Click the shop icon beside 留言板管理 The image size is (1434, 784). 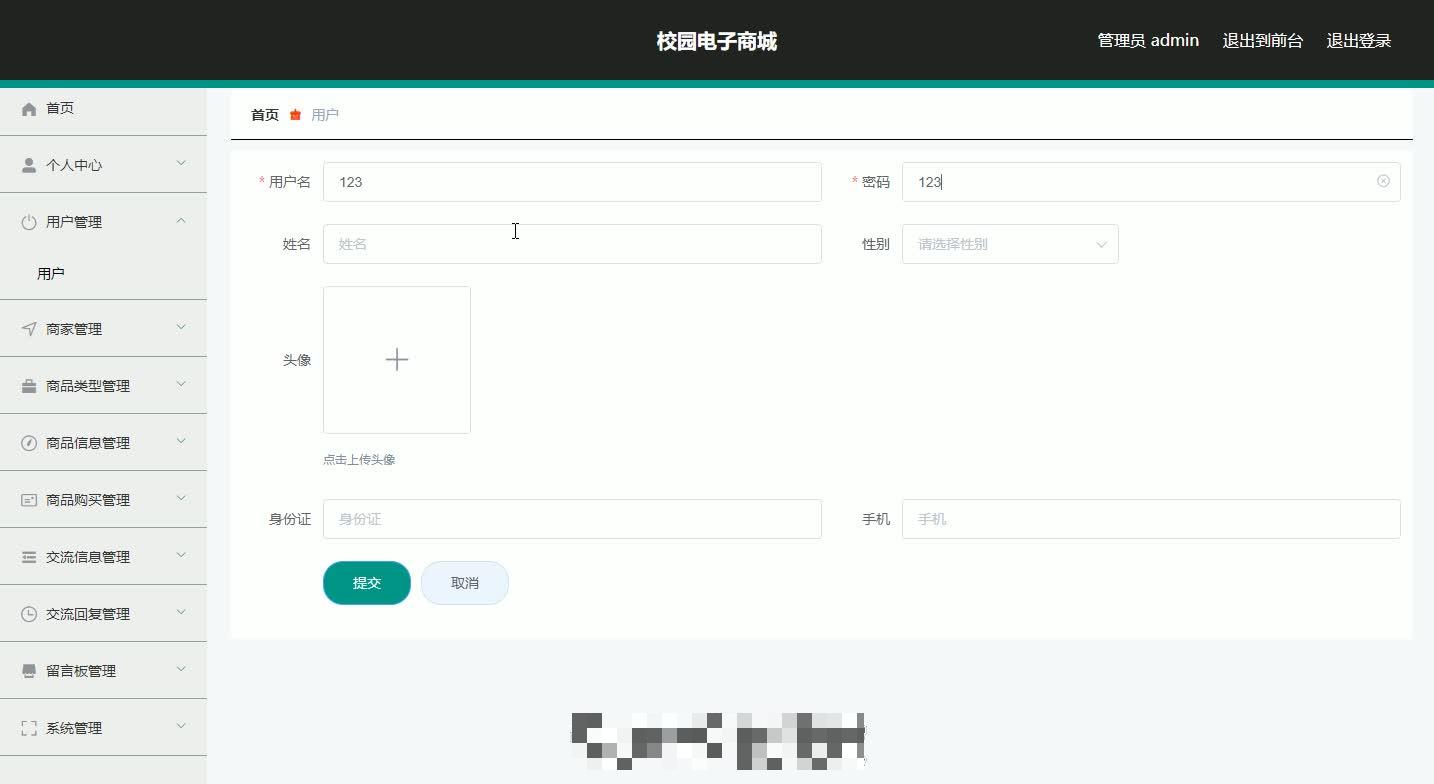pos(29,671)
